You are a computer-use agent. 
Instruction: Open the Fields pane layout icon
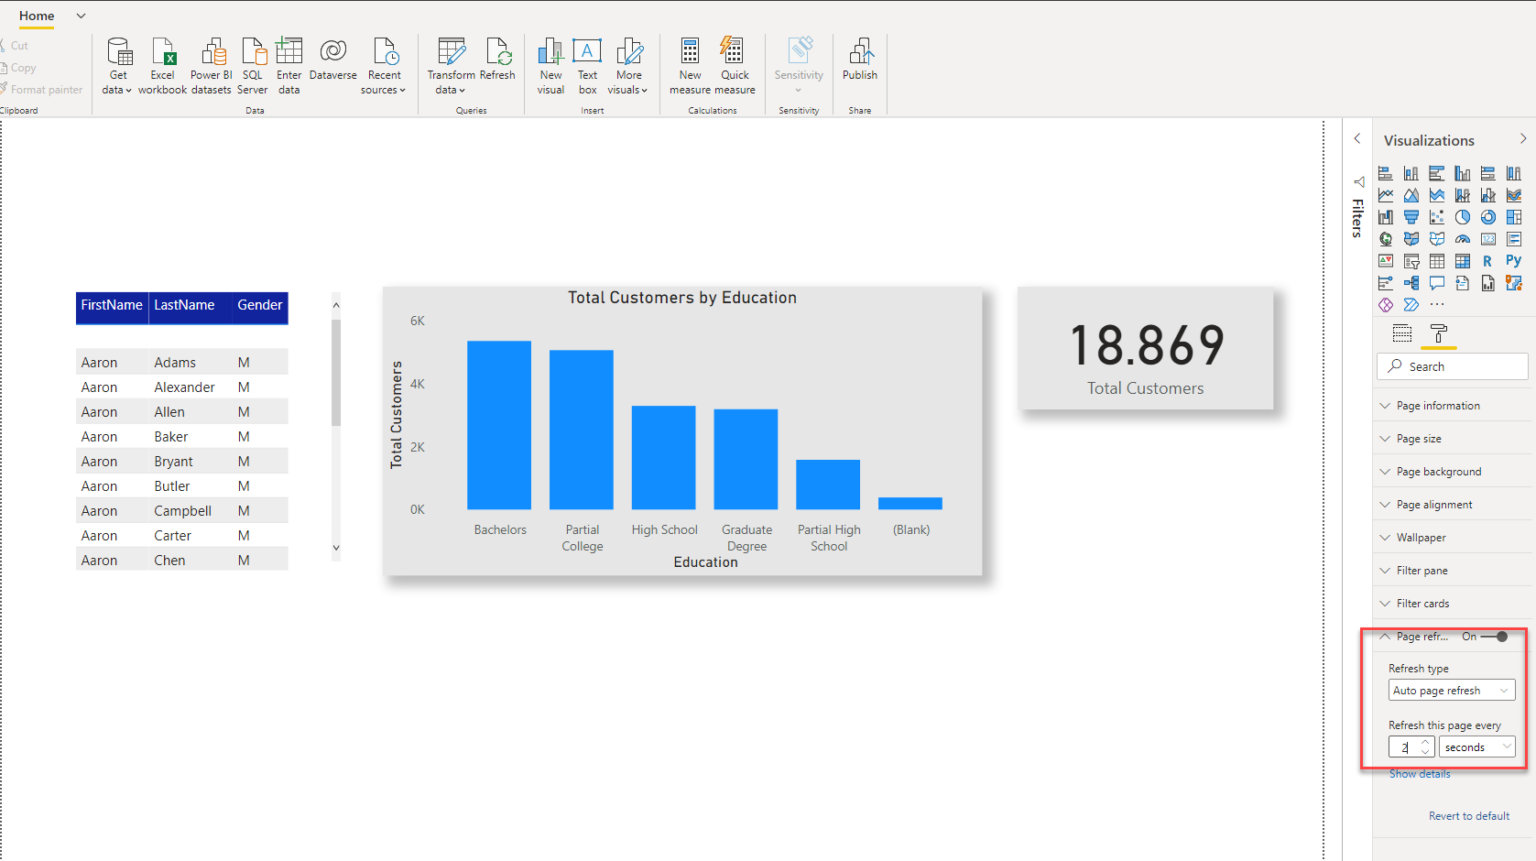1401,333
